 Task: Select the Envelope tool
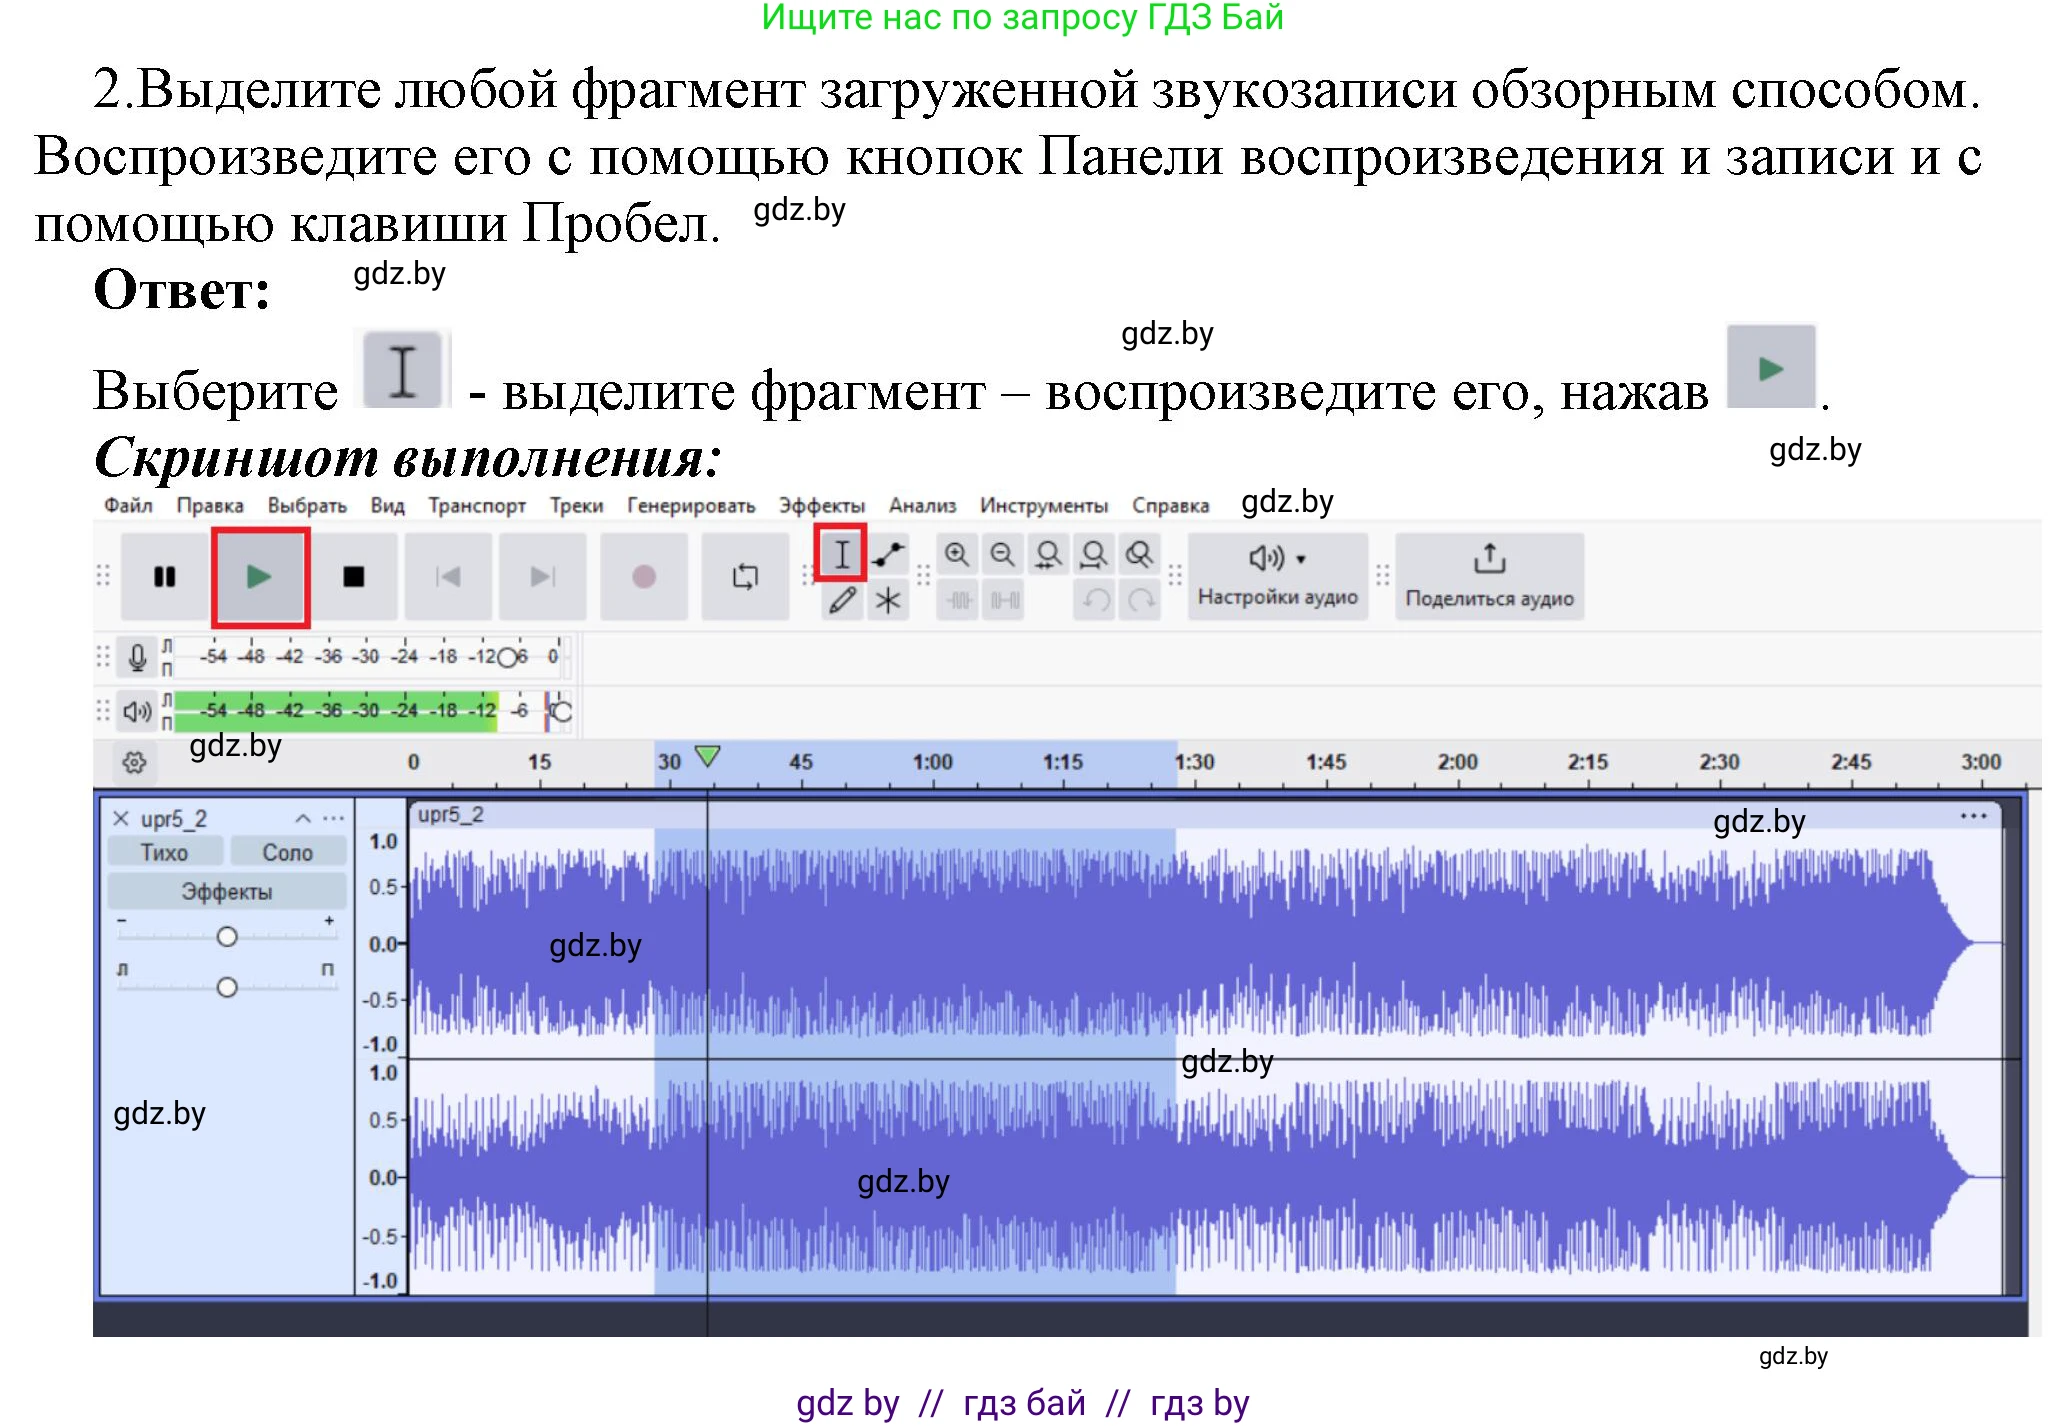(x=888, y=551)
